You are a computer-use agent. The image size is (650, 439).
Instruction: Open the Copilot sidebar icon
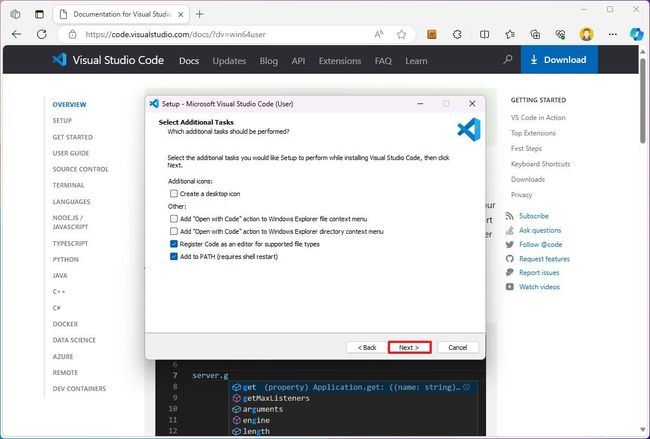(x=636, y=34)
